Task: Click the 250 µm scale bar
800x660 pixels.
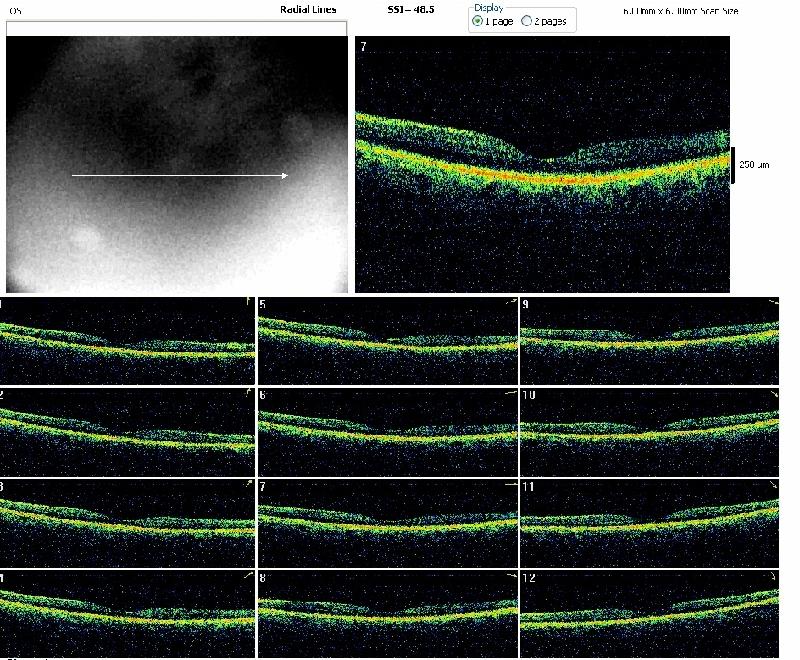Action: click(732, 163)
